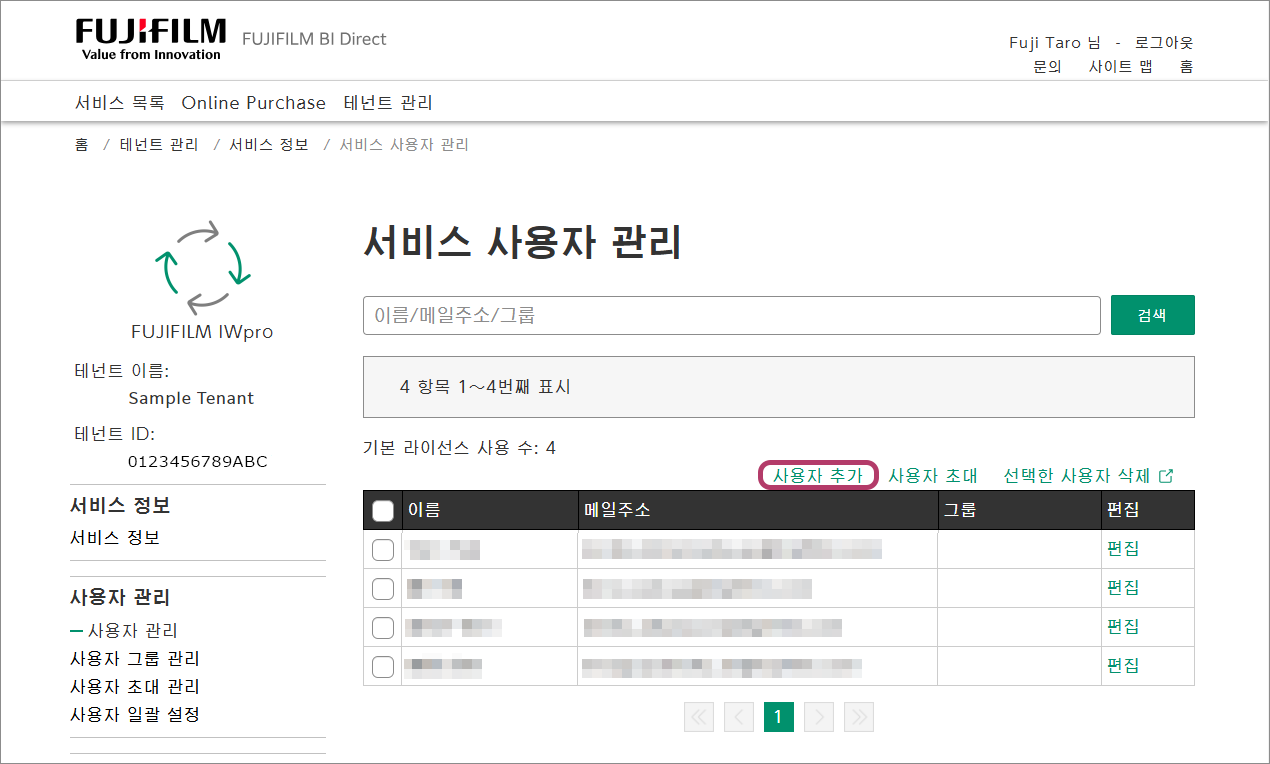1270x764 pixels.
Task: Click 편집 for the second user row
Action: point(1122,588)
